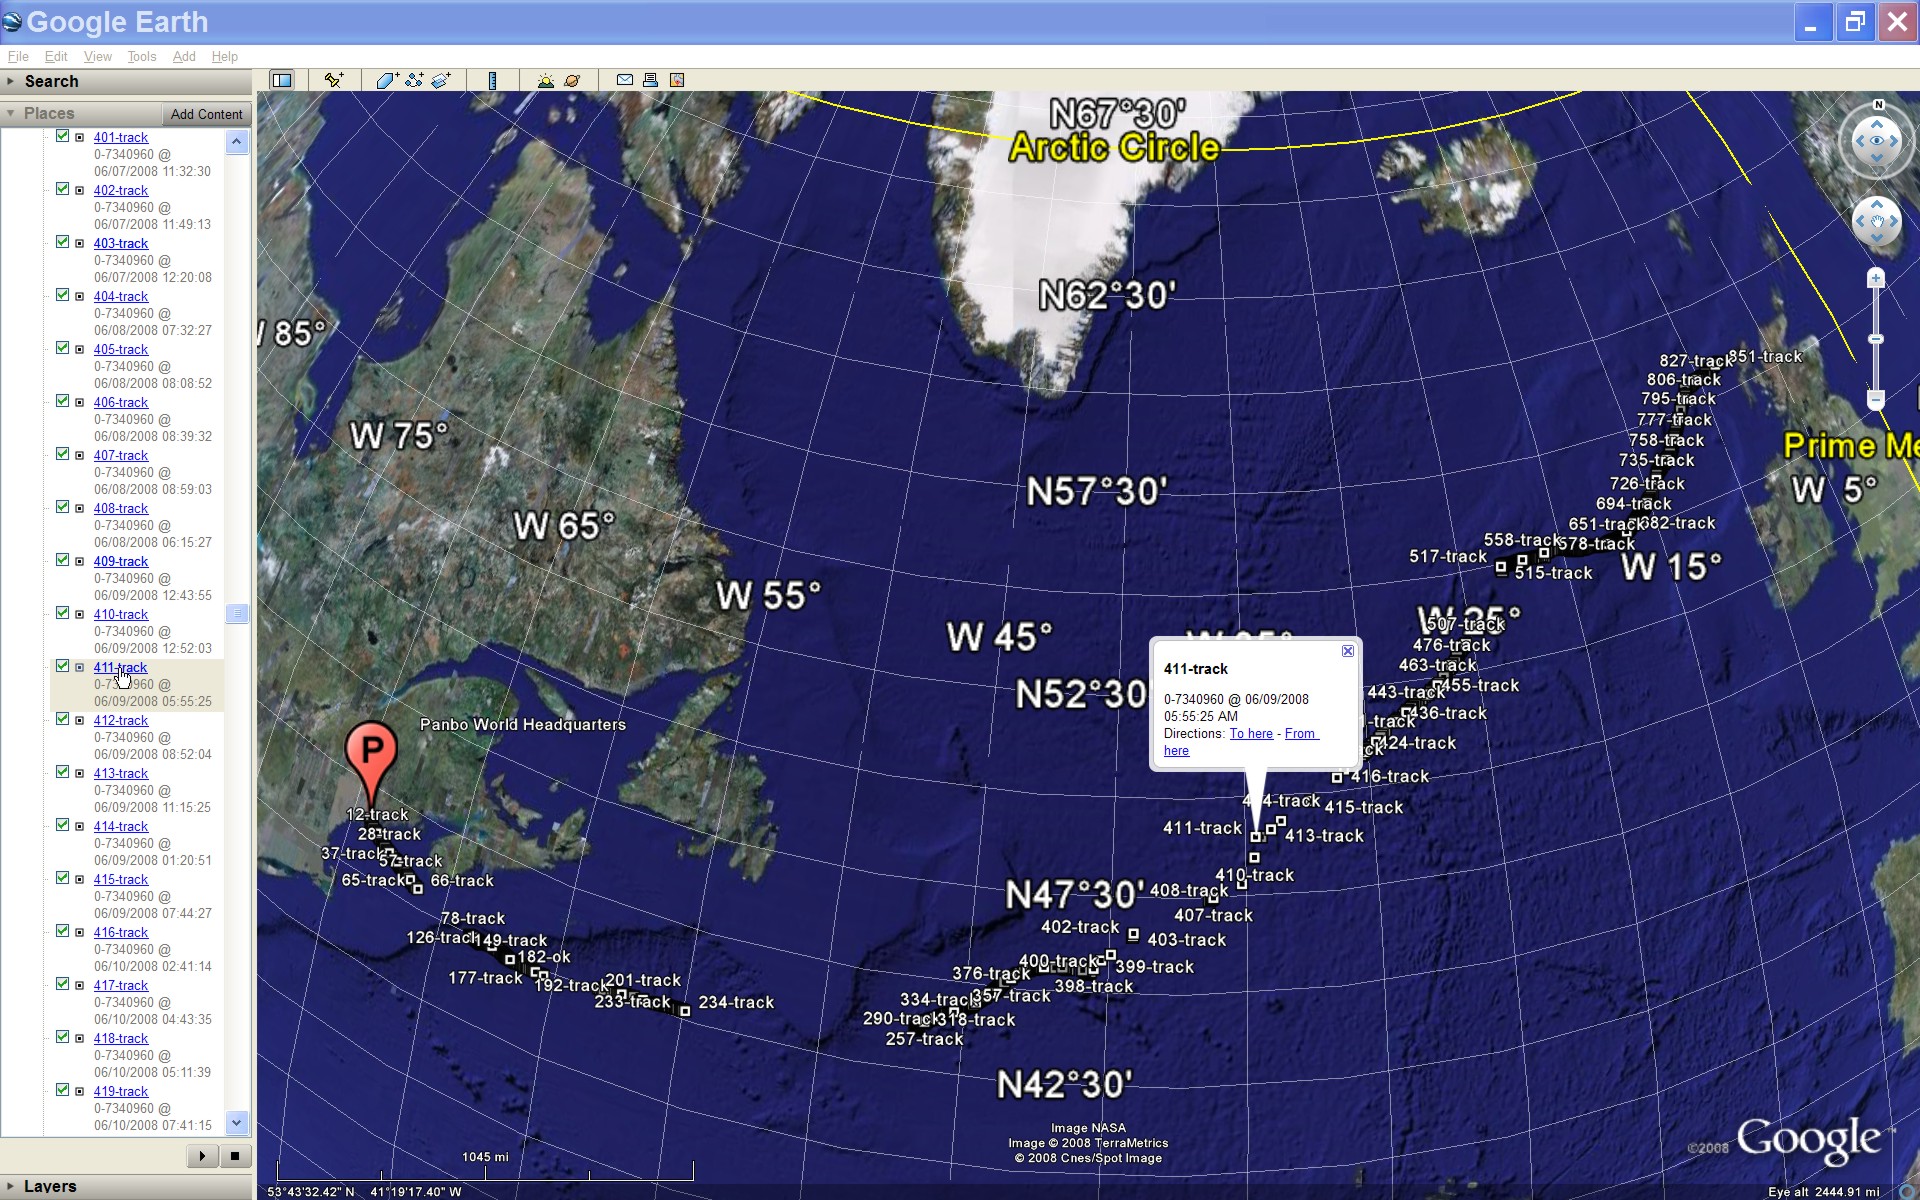Click 06/10/2008 07:41:15 timestamp text
Screen dimensions: 1920x1200
tap(153, 1125)
